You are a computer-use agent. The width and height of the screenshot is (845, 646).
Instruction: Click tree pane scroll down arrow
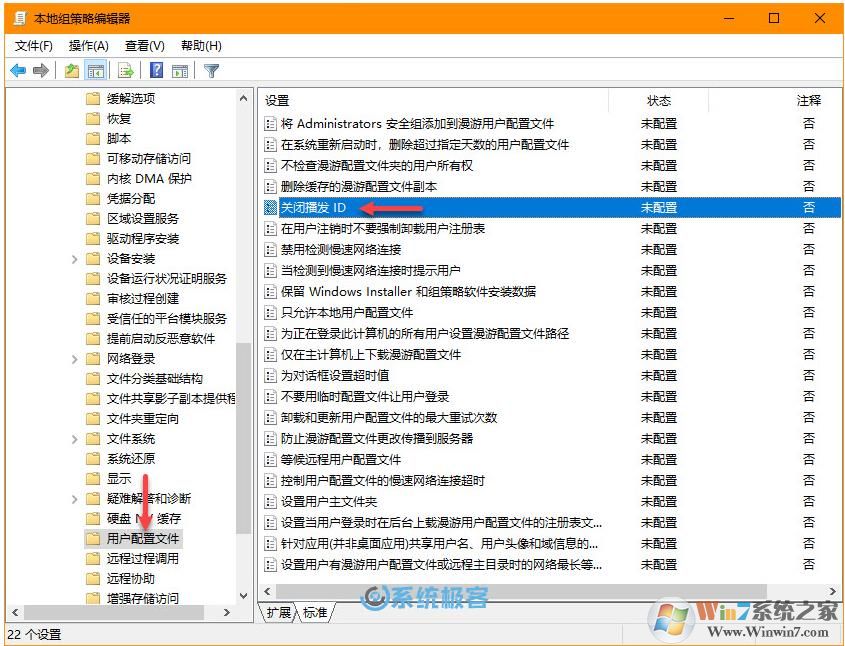click(244, 595)
